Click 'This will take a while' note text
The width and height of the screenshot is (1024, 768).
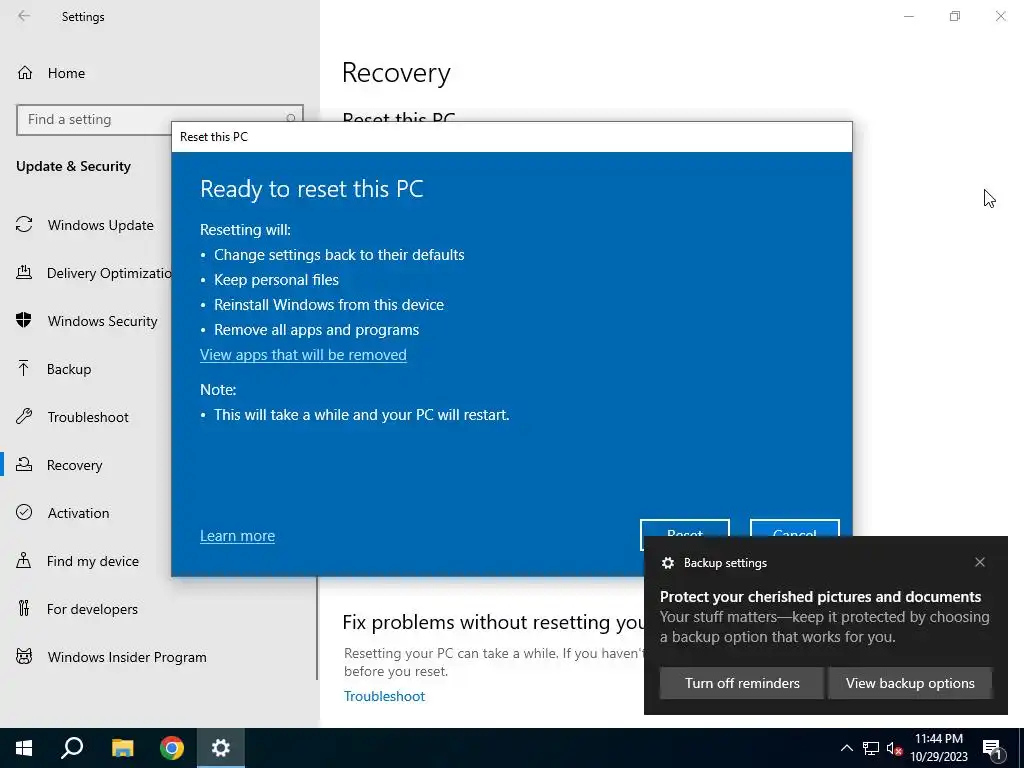click(x=361, y=415)
